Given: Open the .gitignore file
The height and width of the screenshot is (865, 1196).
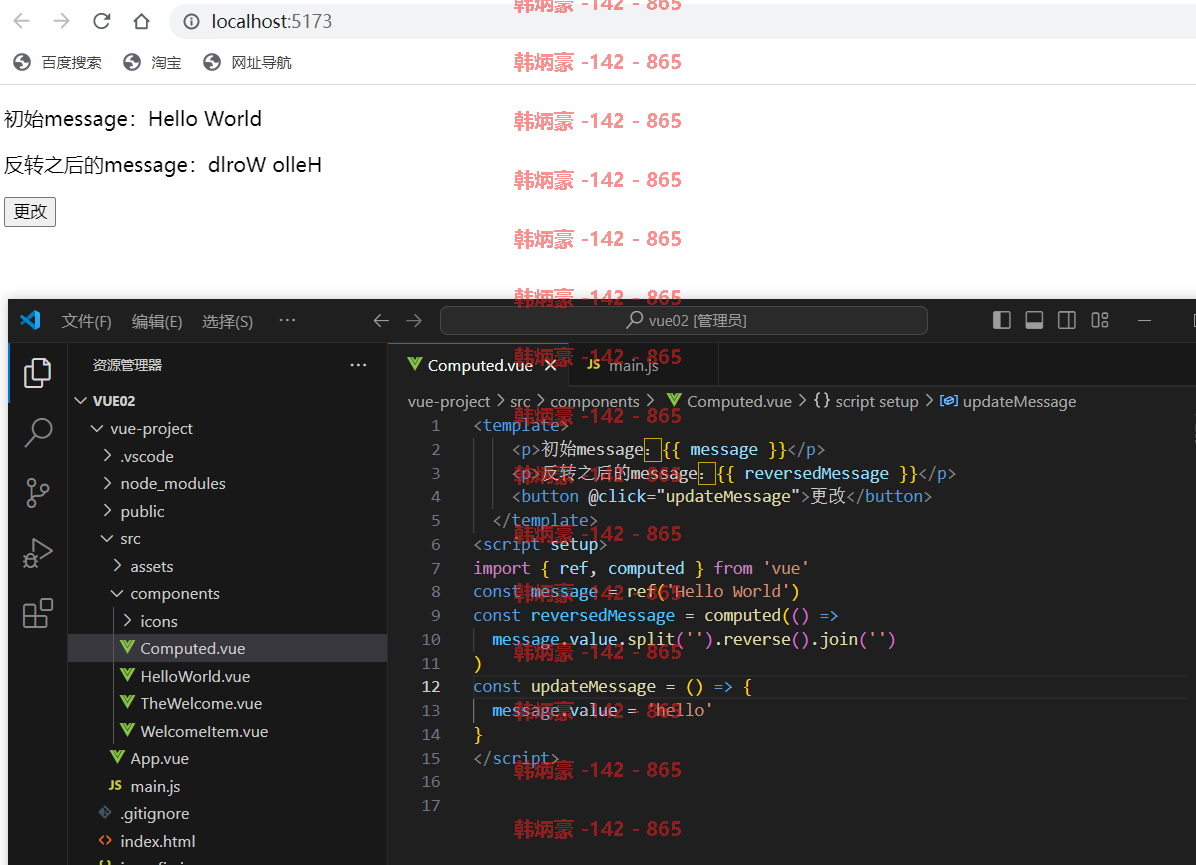Looking at the screenshot, I should [227, 813].
